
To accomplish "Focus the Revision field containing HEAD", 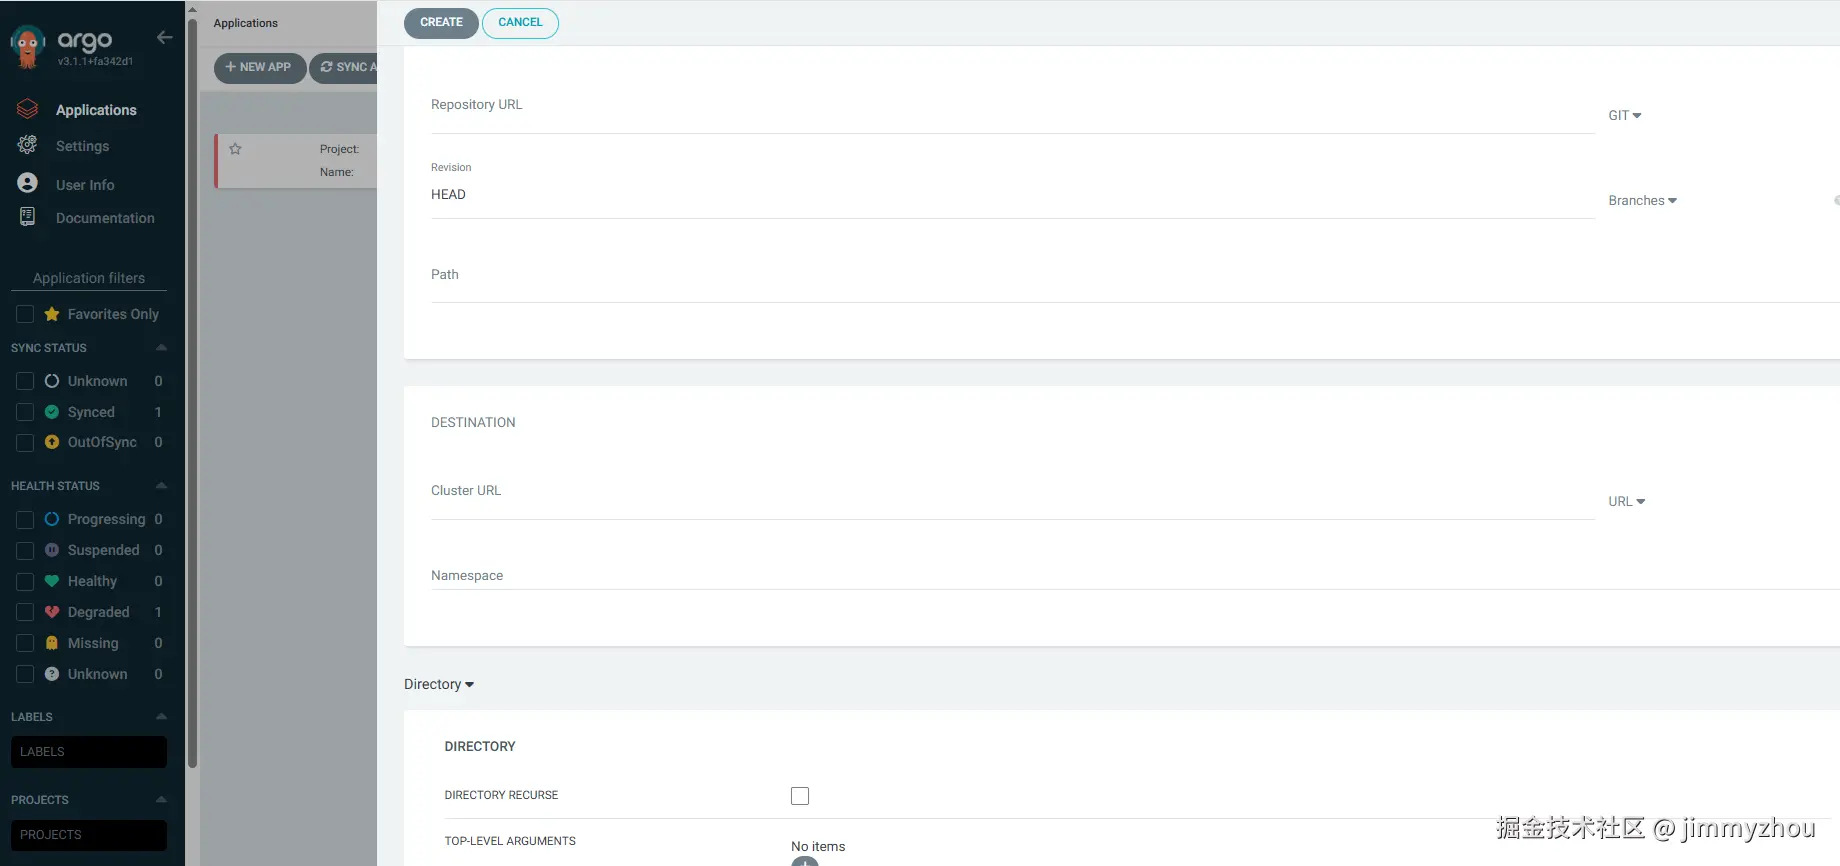I will tap(1012, 195).
